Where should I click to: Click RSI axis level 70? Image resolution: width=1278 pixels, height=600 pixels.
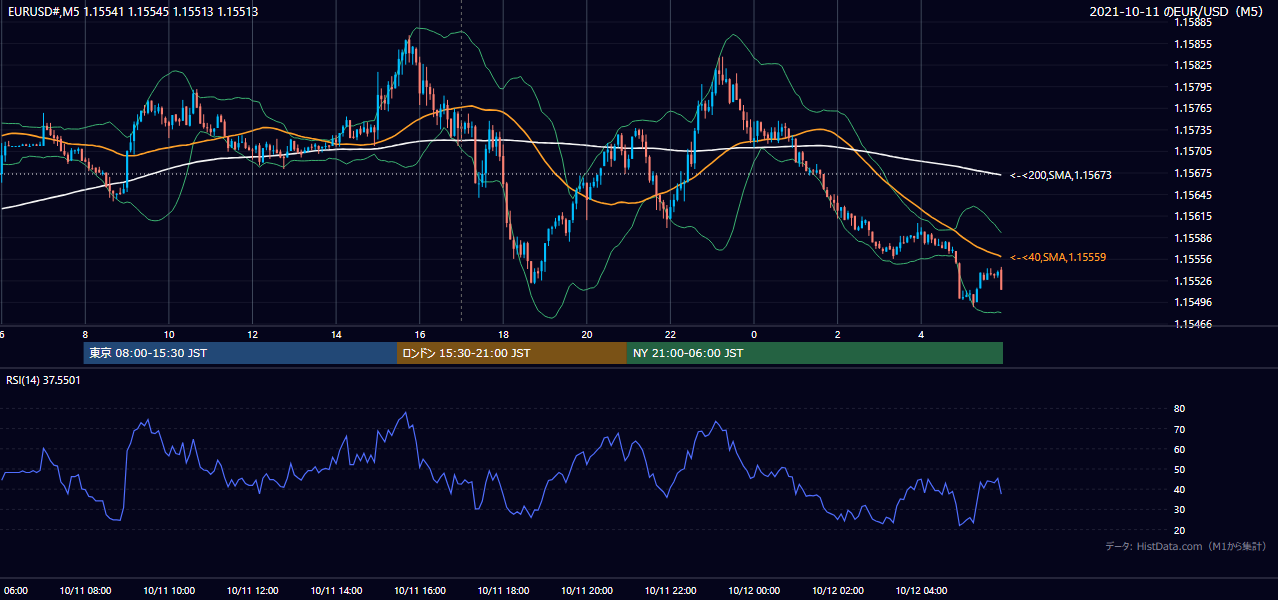(x=1179, y=429)
